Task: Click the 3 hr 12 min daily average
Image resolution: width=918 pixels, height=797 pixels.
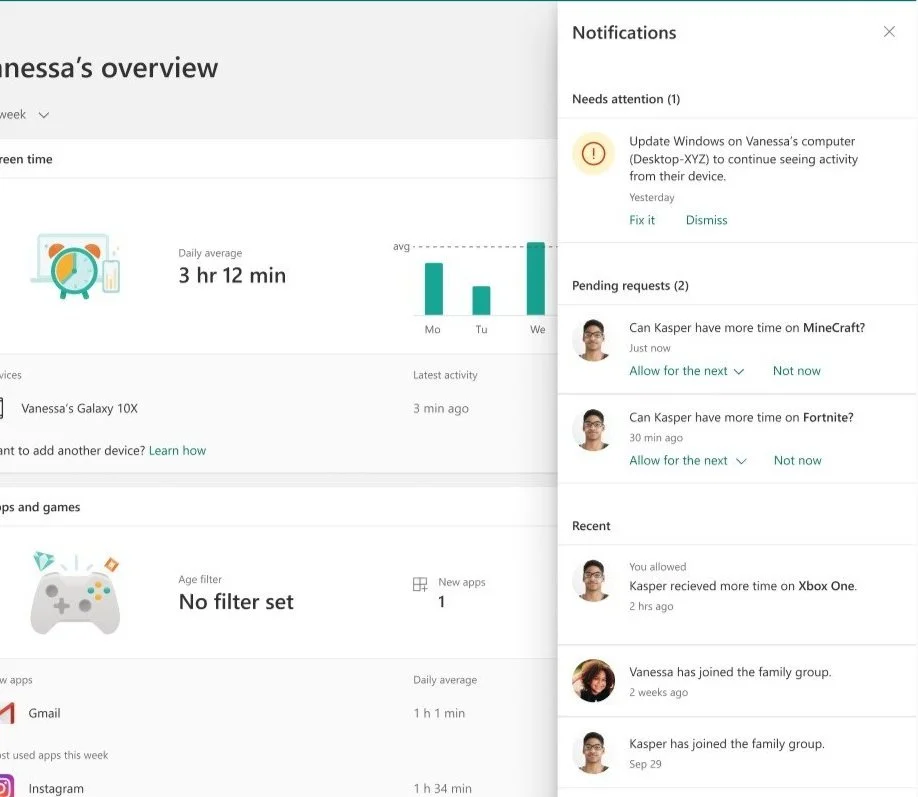Action: click(232, 275)
